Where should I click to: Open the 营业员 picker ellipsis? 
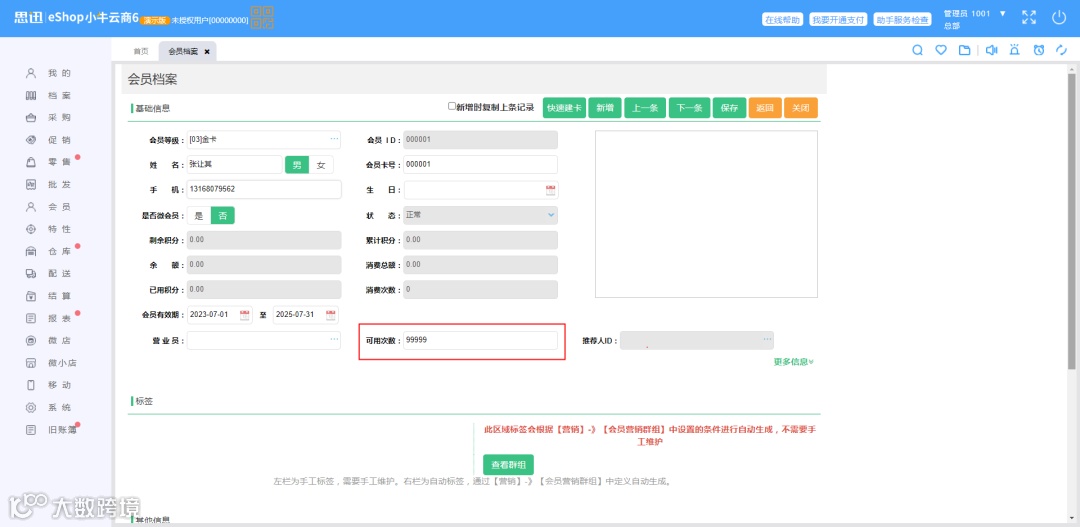(334, 340)
